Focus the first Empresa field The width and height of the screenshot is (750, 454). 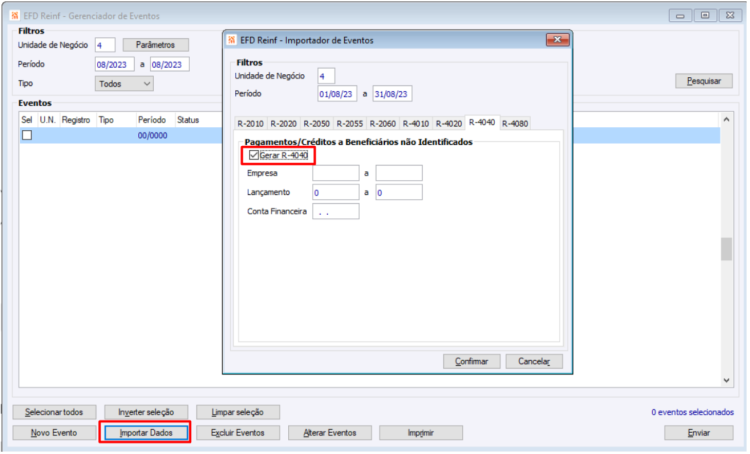point(336,173)
